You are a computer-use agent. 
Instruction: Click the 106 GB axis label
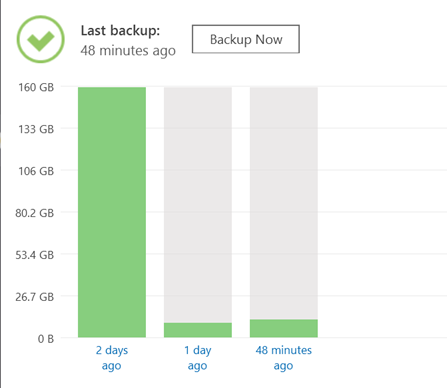click(36, 171)
